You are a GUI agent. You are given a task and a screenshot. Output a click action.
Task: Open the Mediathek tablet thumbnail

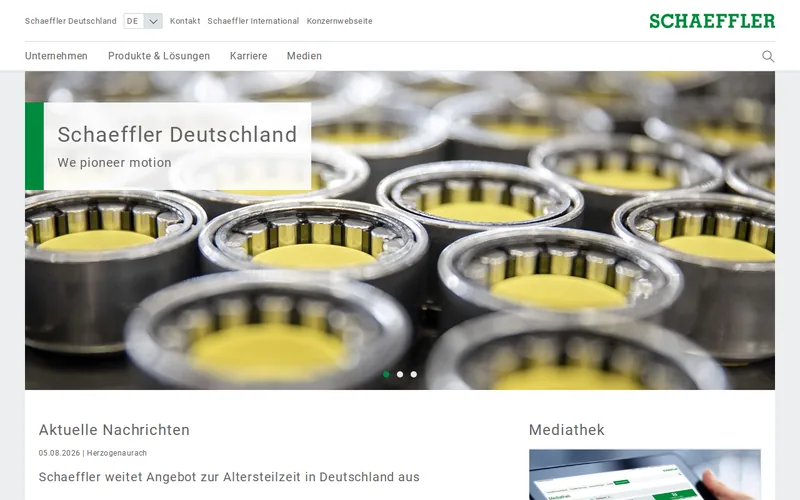coord(644,474)
